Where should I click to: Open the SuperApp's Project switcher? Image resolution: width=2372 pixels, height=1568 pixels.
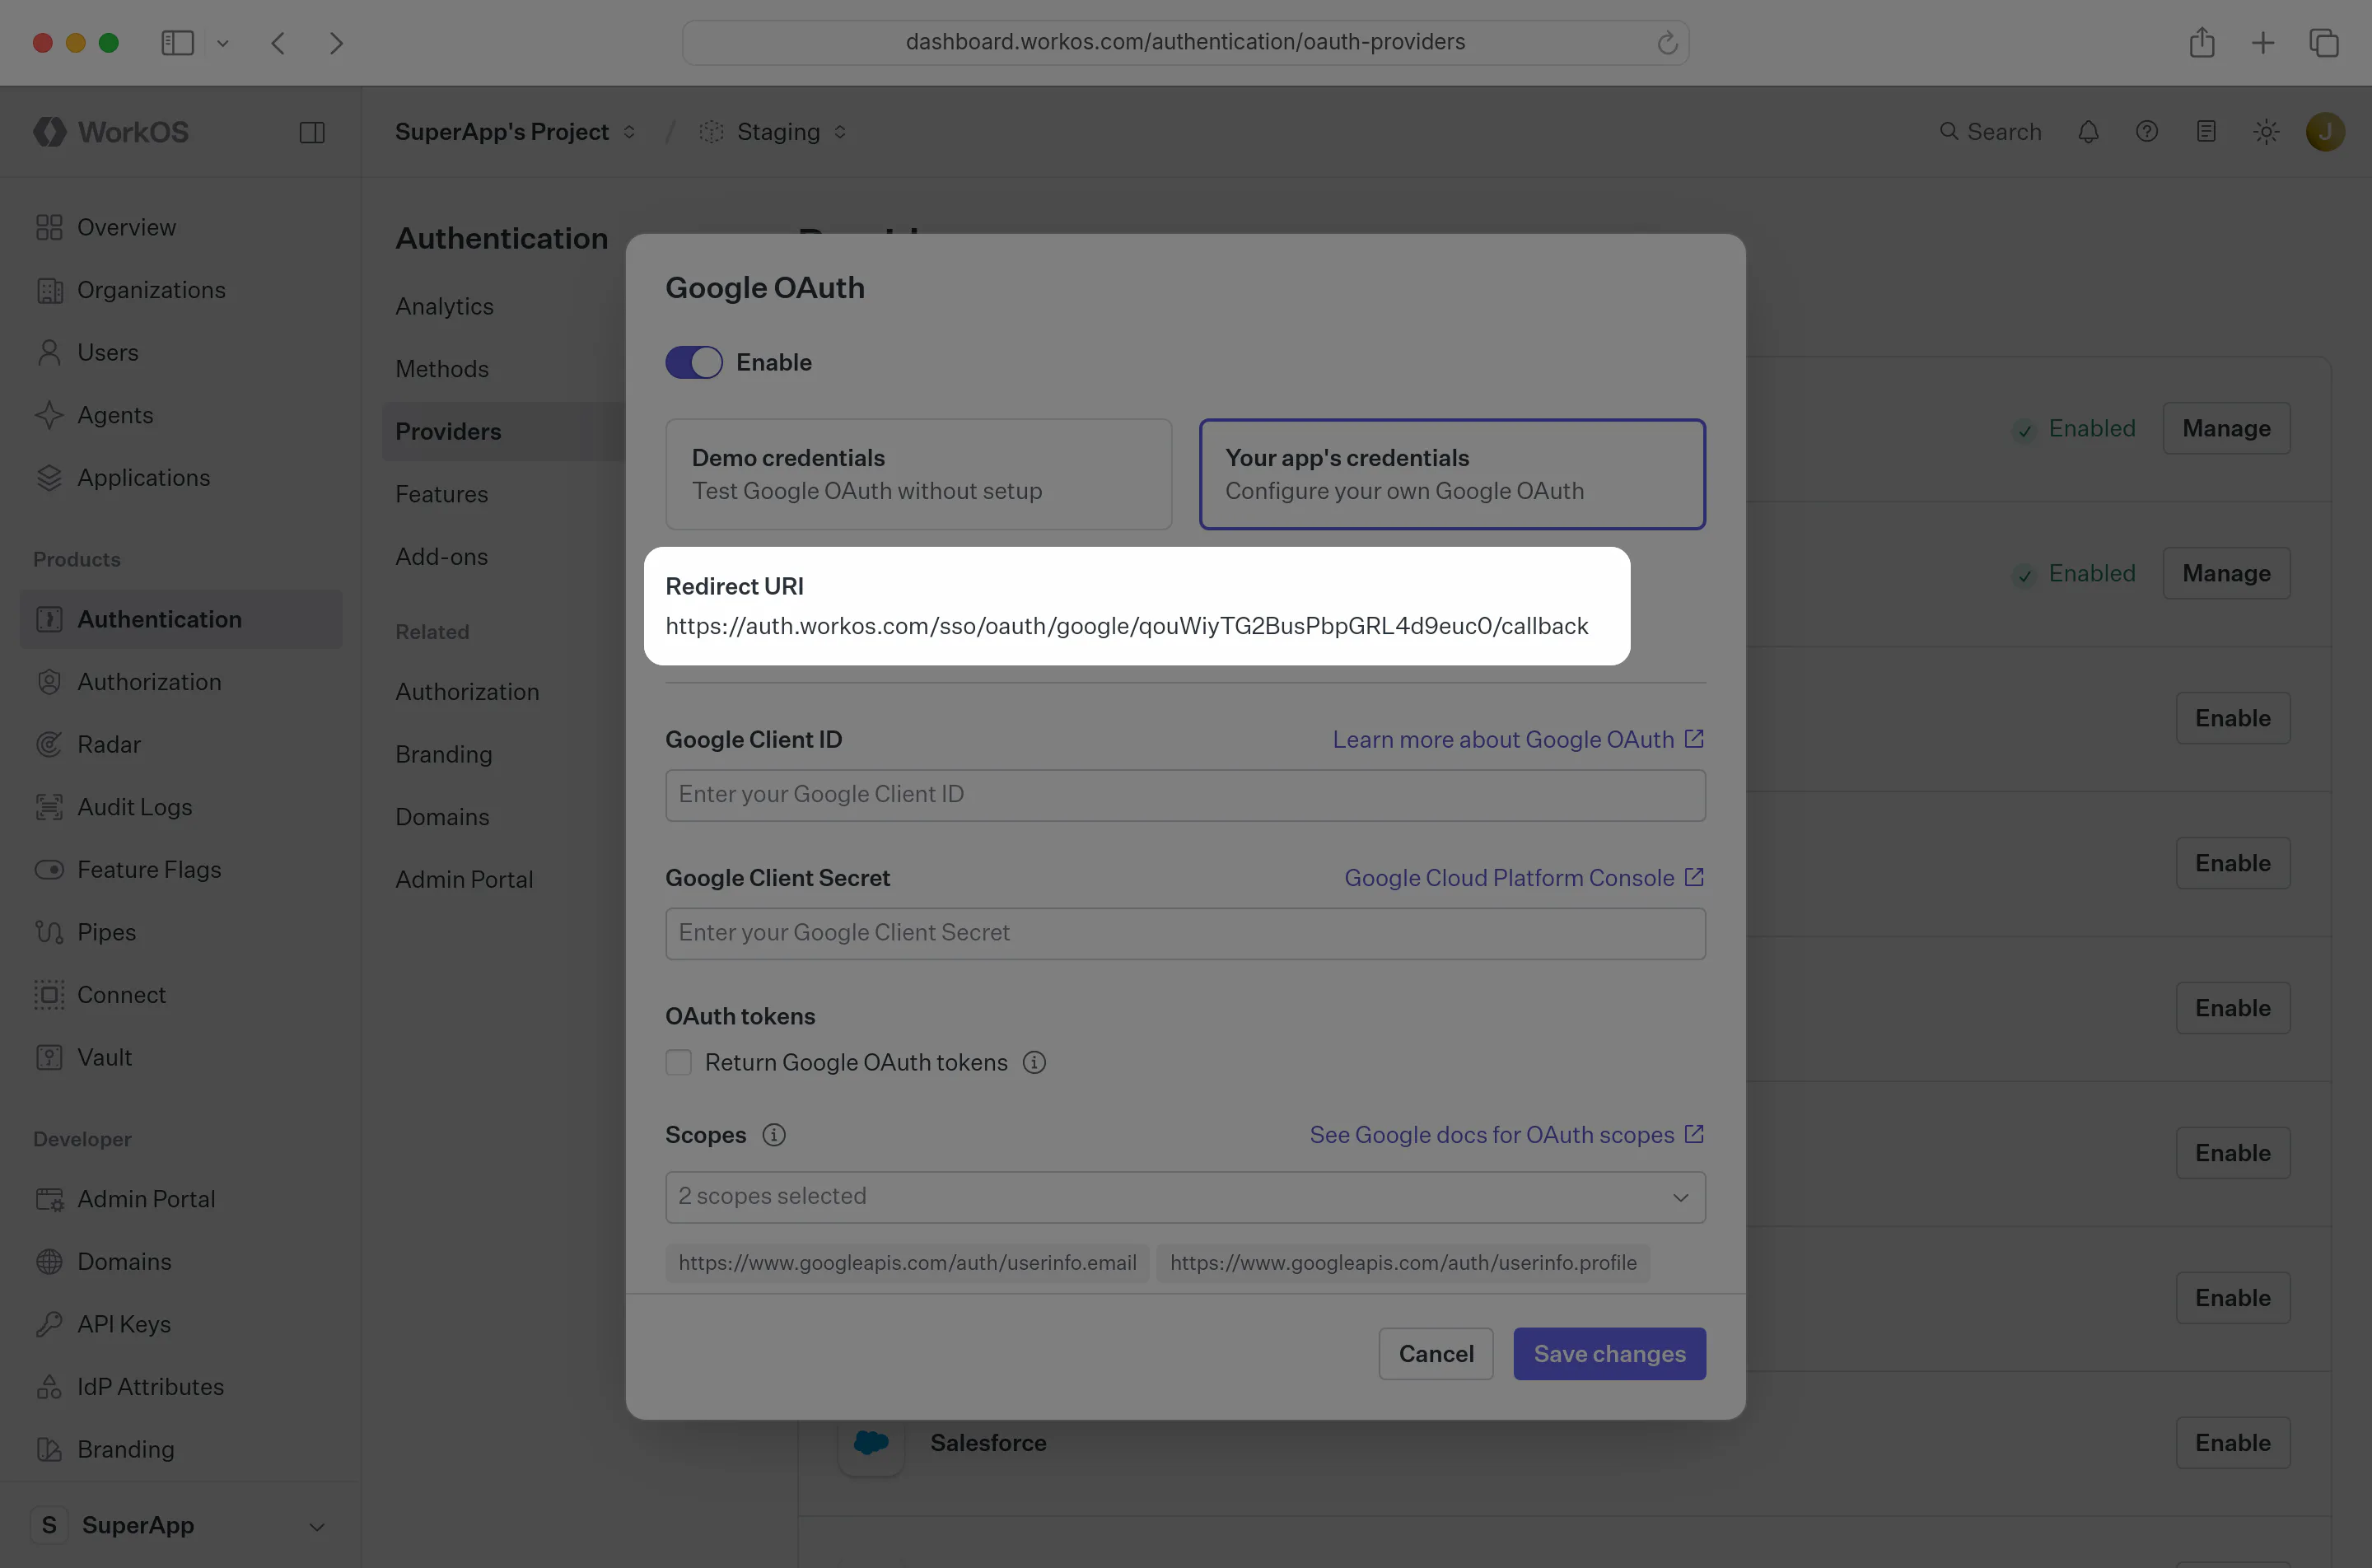point(515,132)
